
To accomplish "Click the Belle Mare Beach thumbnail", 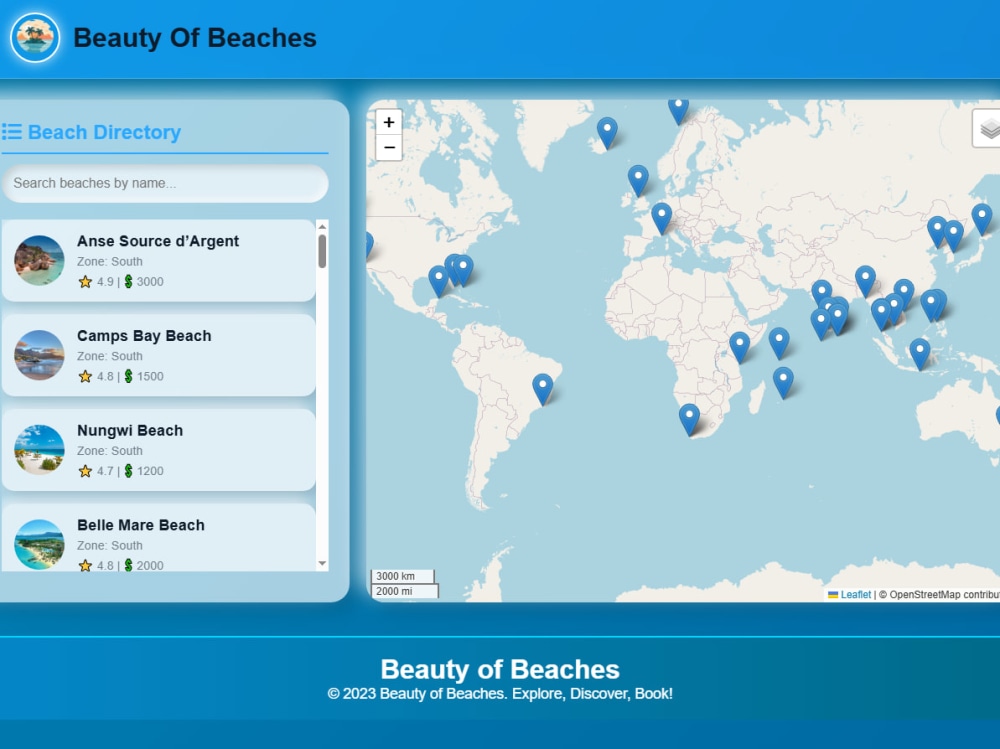I will [x=40, y=544].
